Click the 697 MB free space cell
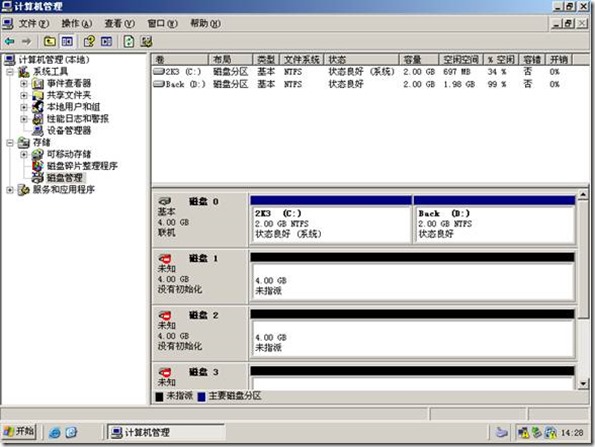Screen dimensions: 595x447 (456, 72)
